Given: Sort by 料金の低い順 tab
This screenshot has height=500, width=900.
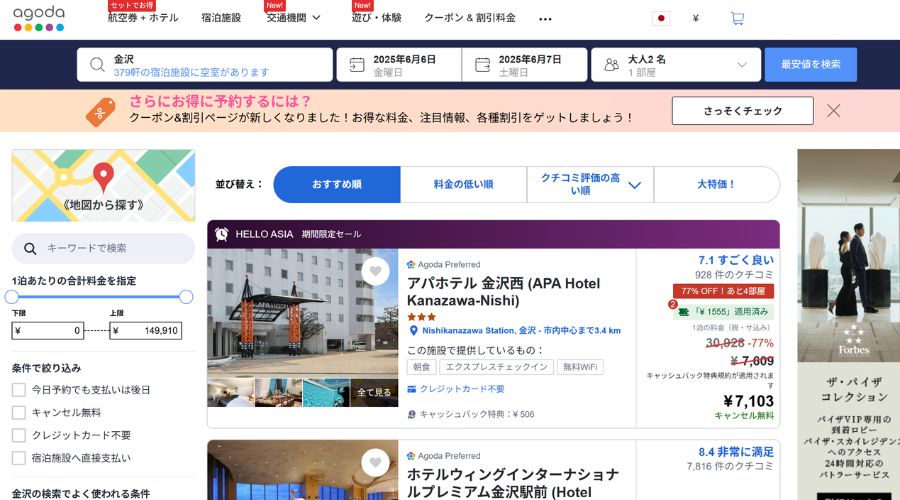Looking at the screenshot, I should pyautogui.click(x=463, y=184).
